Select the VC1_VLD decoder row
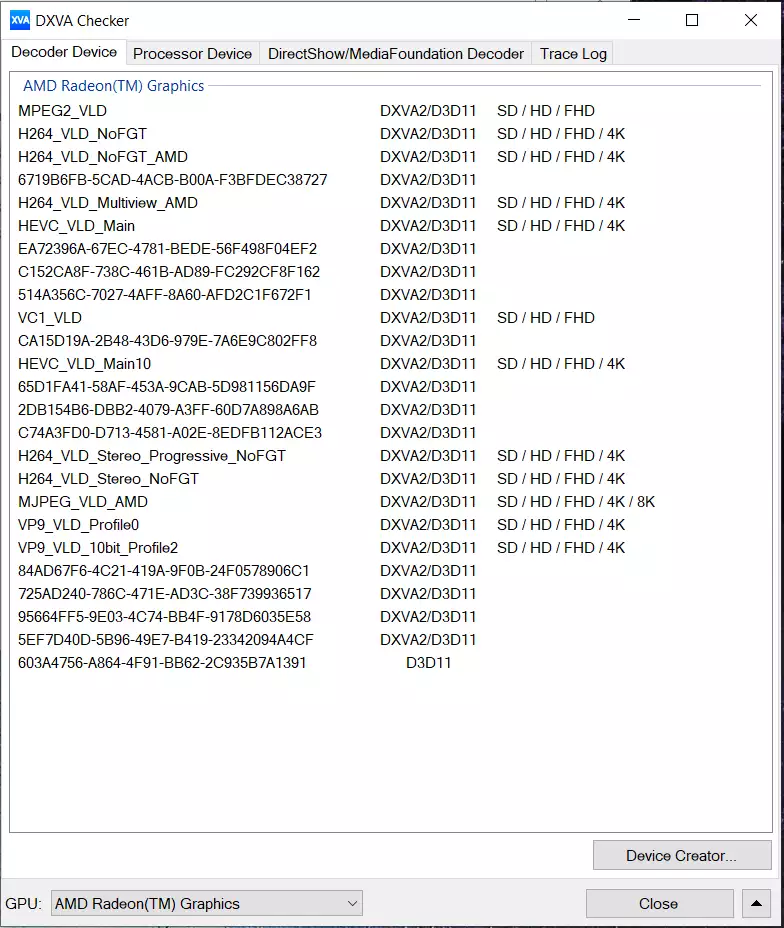784x928 pixels. pyautogui.click(x=391, y=318)
